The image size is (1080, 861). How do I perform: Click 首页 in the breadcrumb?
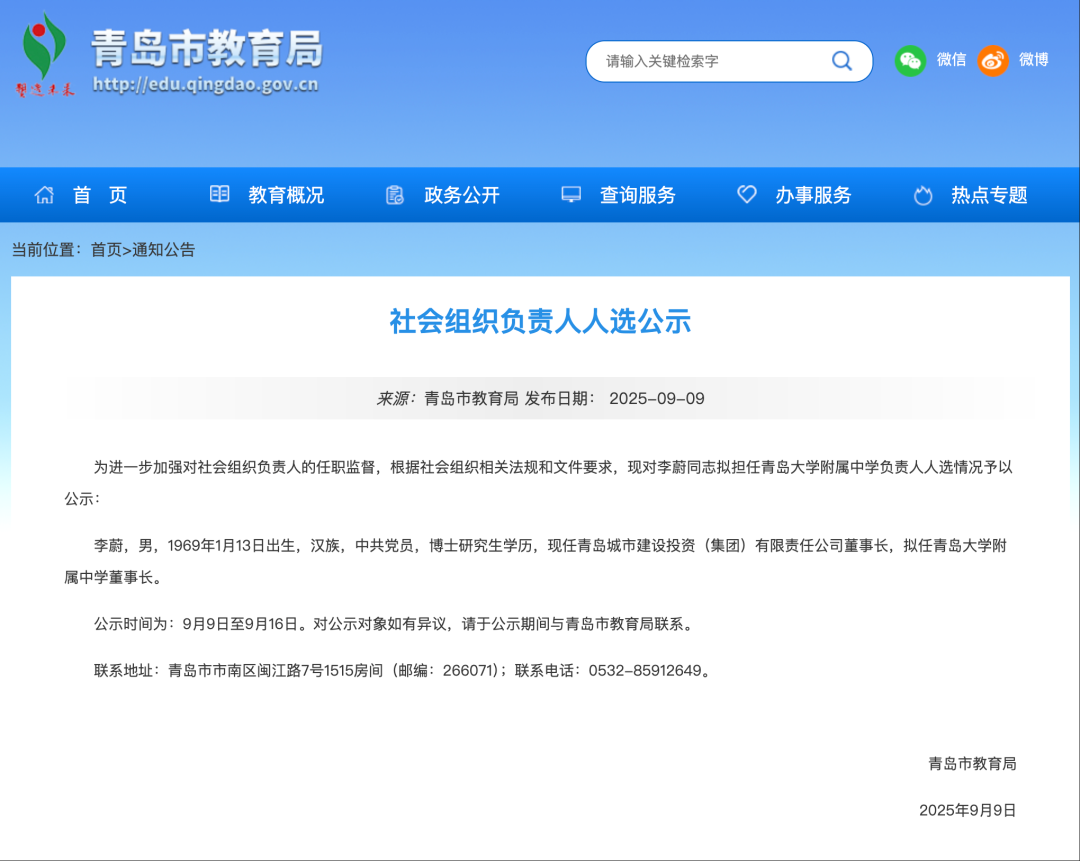click(x=106, y=249)
